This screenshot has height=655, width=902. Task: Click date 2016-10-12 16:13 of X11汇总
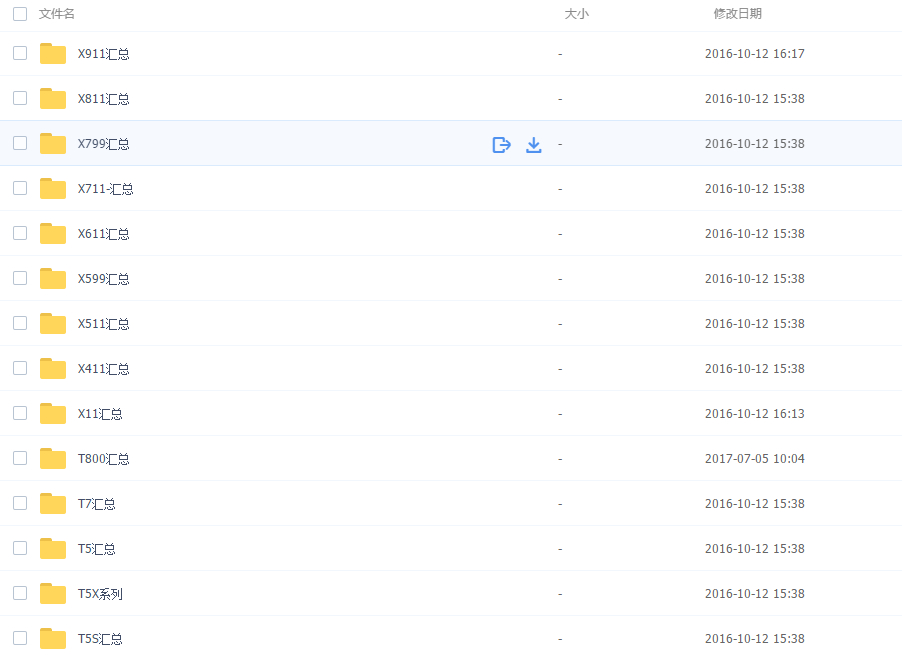755,414
